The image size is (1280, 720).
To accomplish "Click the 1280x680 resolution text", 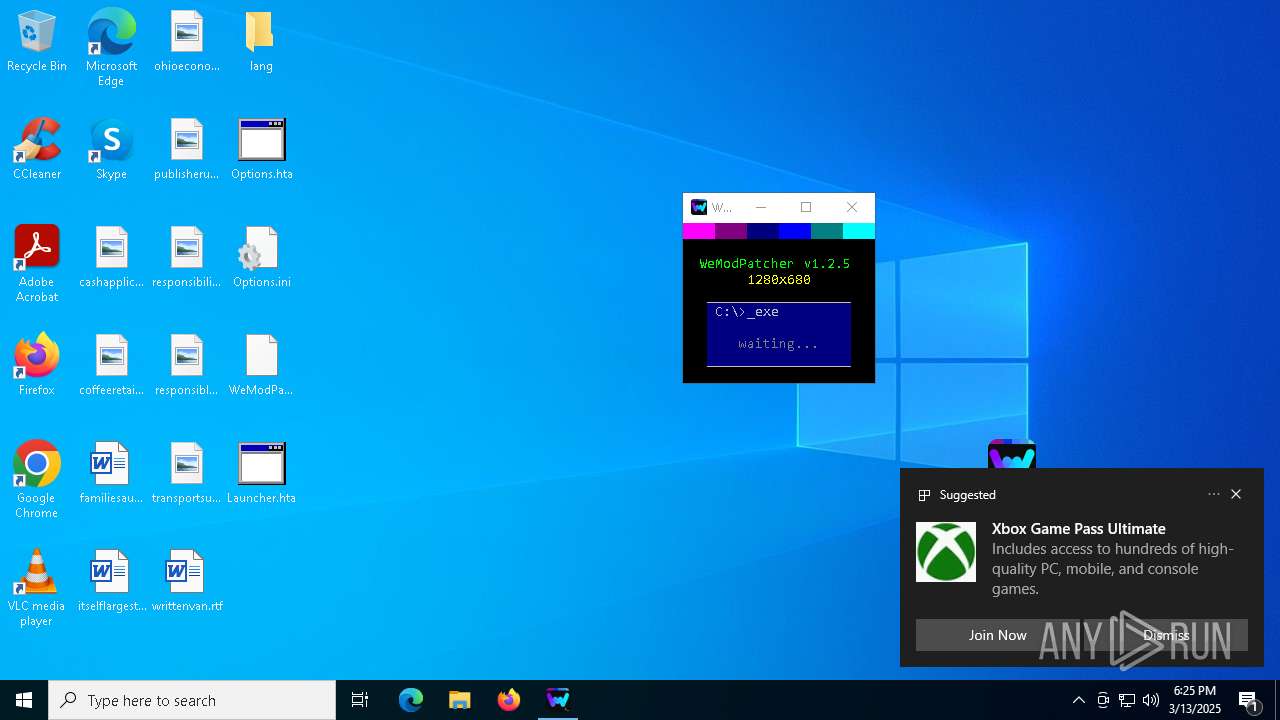I will [779, 280].
